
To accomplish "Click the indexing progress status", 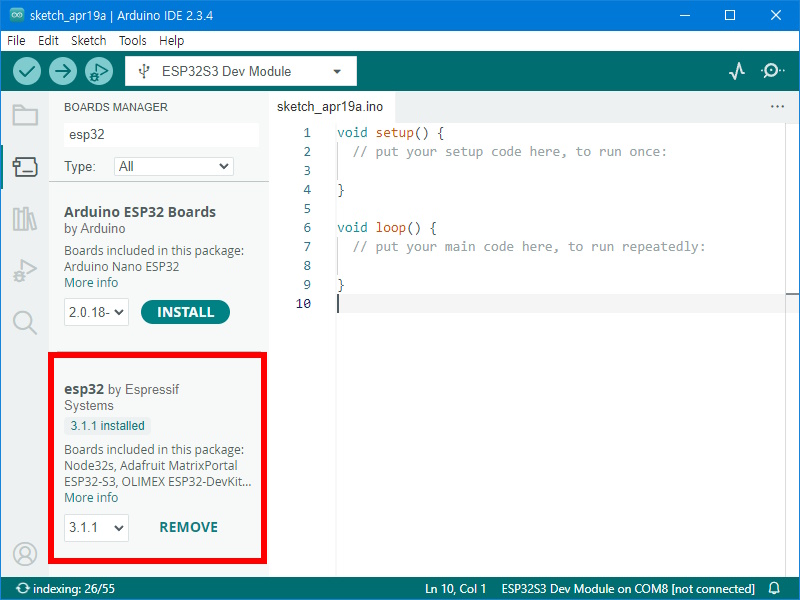I will tap(66, 589).
